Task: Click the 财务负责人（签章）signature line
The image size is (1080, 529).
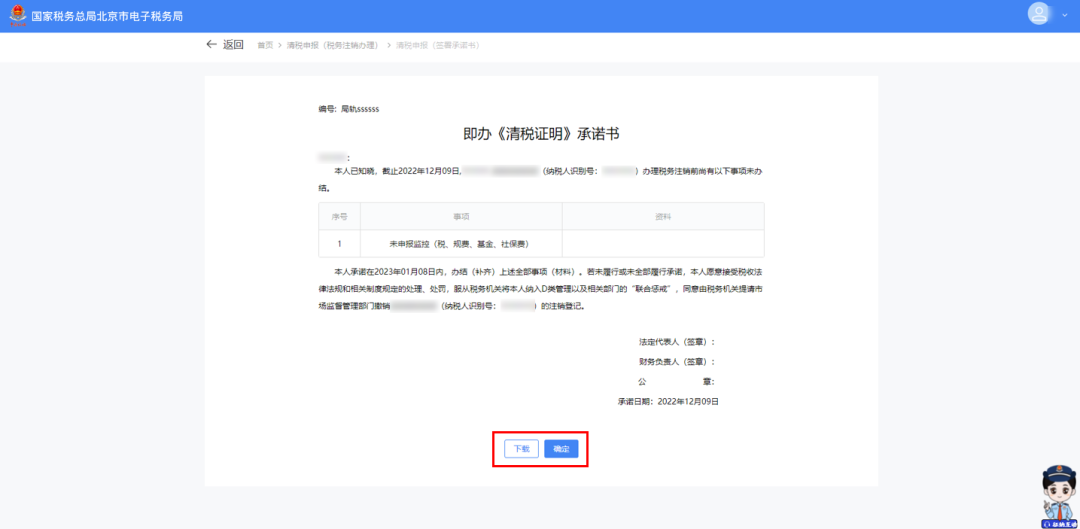Action: [676, 362]
